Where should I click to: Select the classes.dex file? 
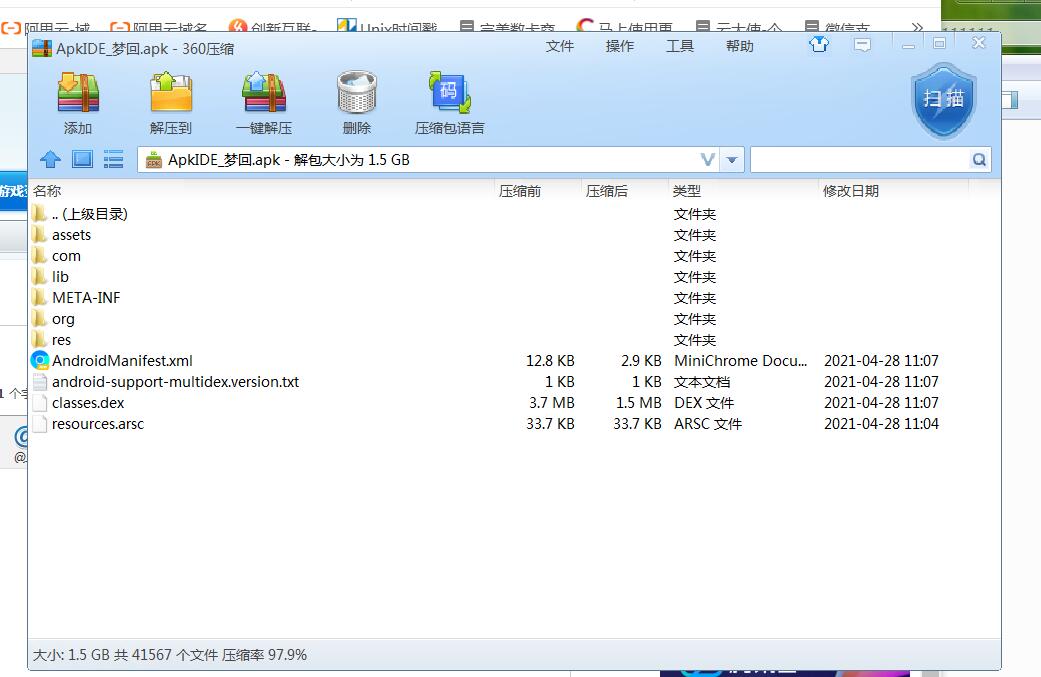click(88, 403)
